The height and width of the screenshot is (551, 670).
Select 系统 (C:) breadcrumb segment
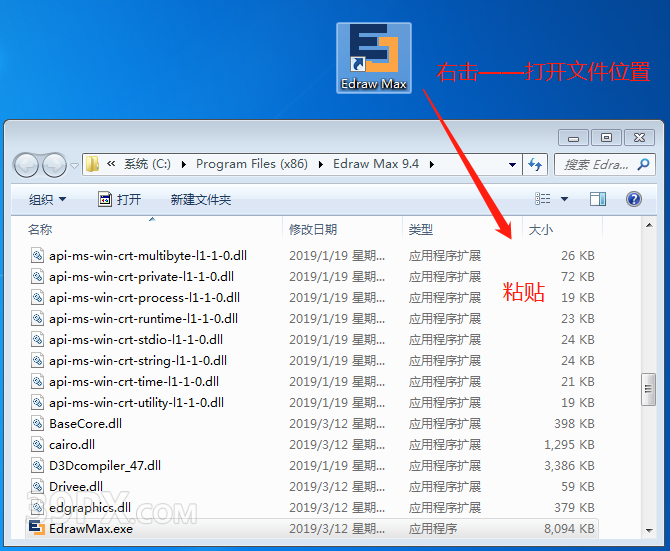147,164
